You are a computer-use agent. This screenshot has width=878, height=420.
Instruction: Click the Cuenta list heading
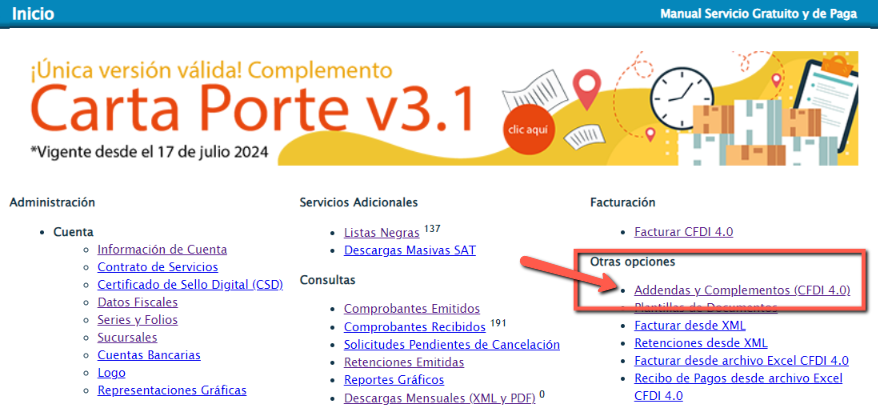tap(73, 232)
